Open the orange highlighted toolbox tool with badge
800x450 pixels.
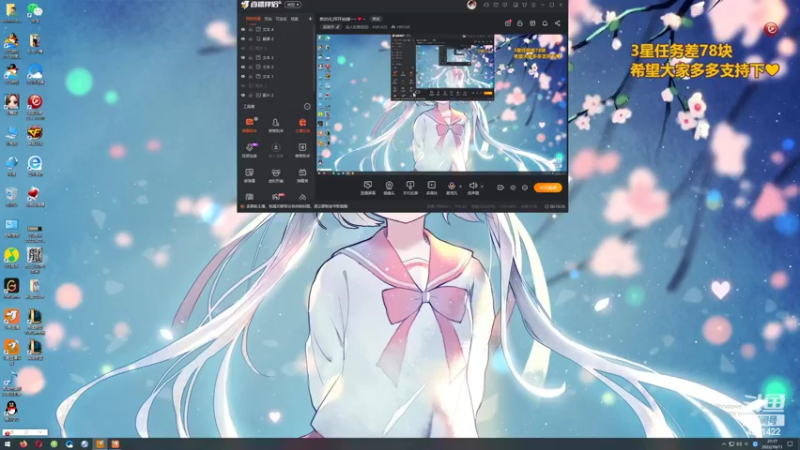click(x=249, y=125)
